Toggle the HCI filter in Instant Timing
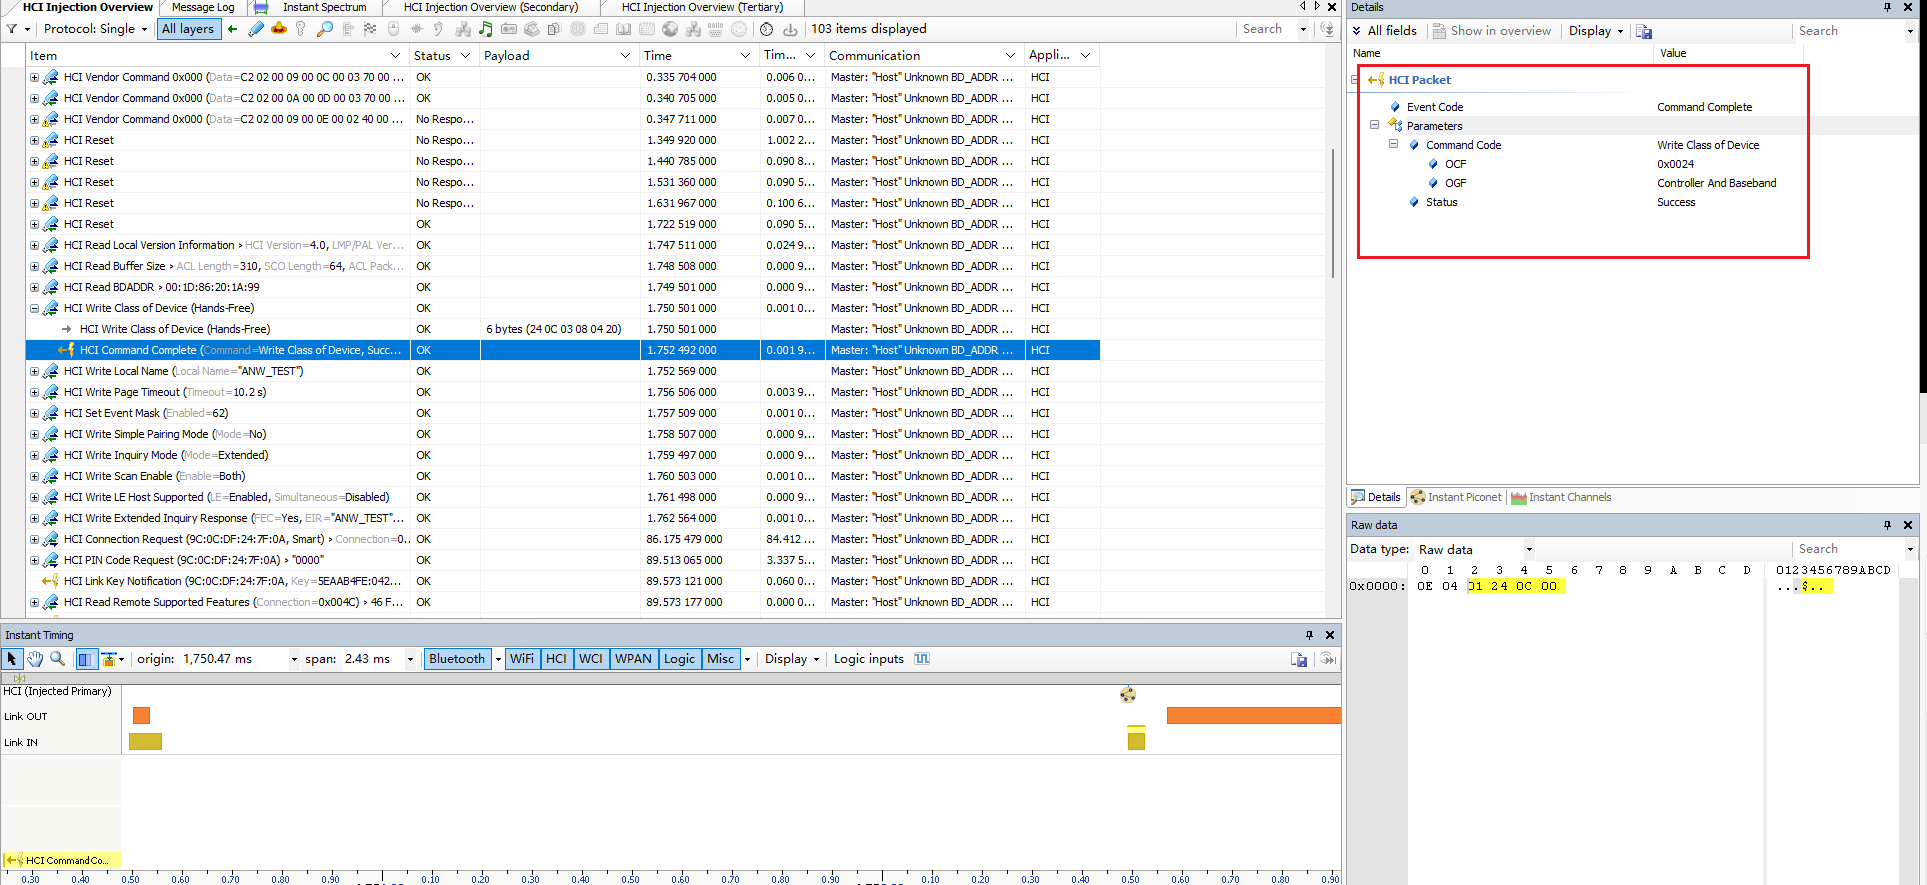1927x885 pixels. [557, 659]
